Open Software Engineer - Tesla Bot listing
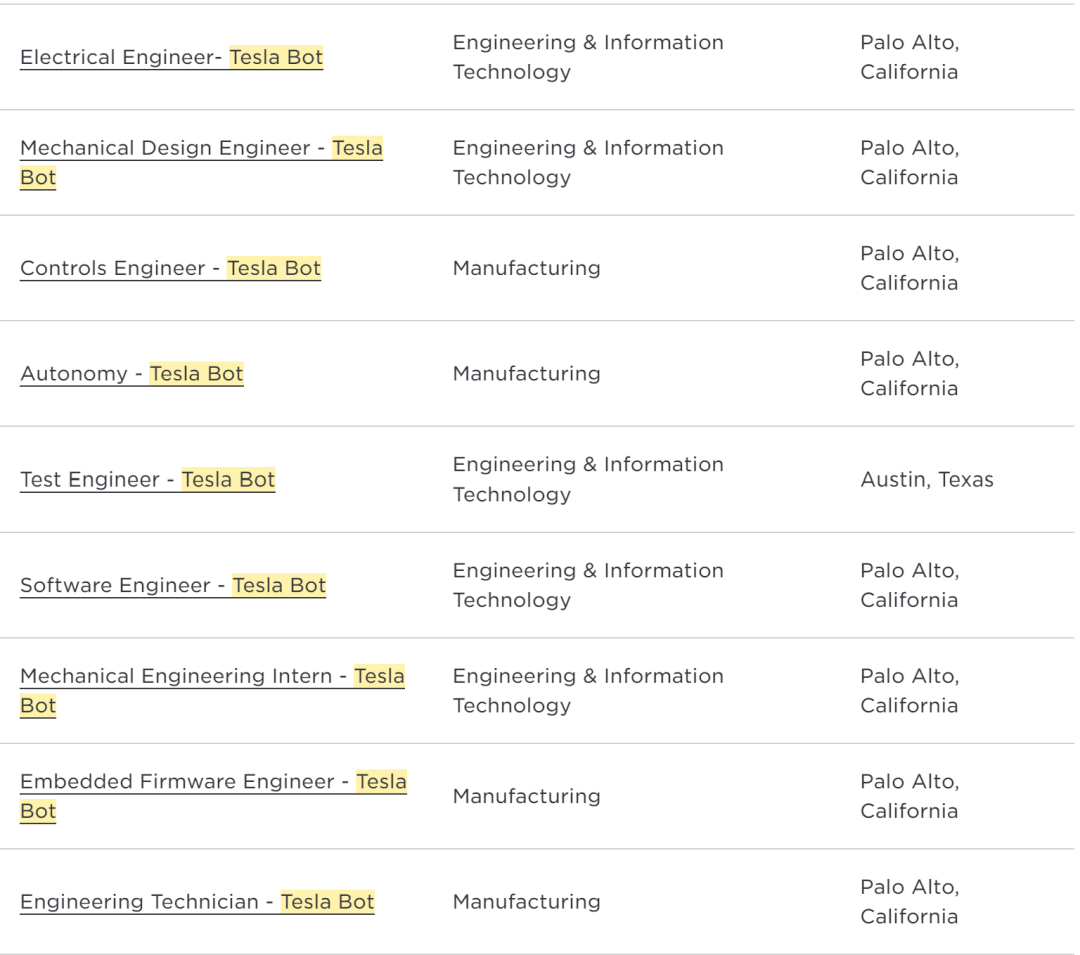The height and width of the screenshot is (955, 1080). tap(173, 585)
